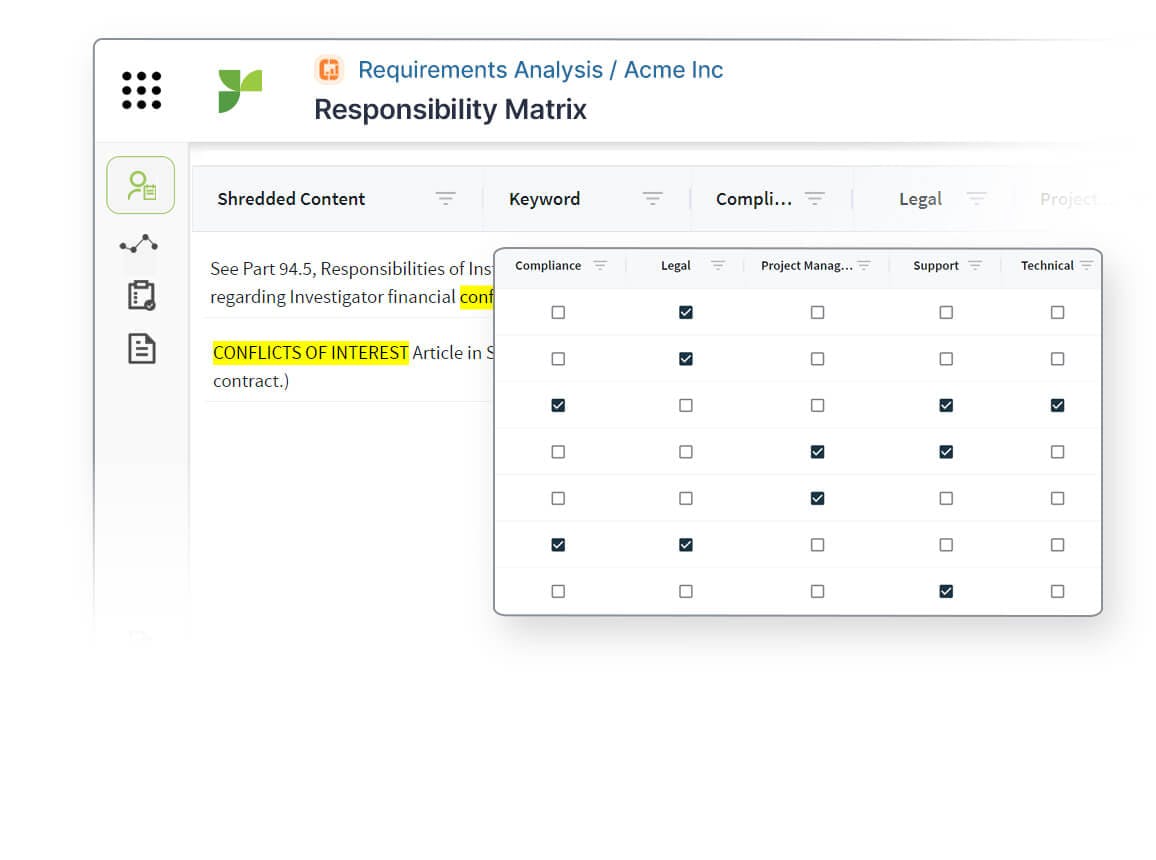This screenshot has width=1156, height=860.
Task: Uncheck Legal in first matrix row
Action: 686,312
